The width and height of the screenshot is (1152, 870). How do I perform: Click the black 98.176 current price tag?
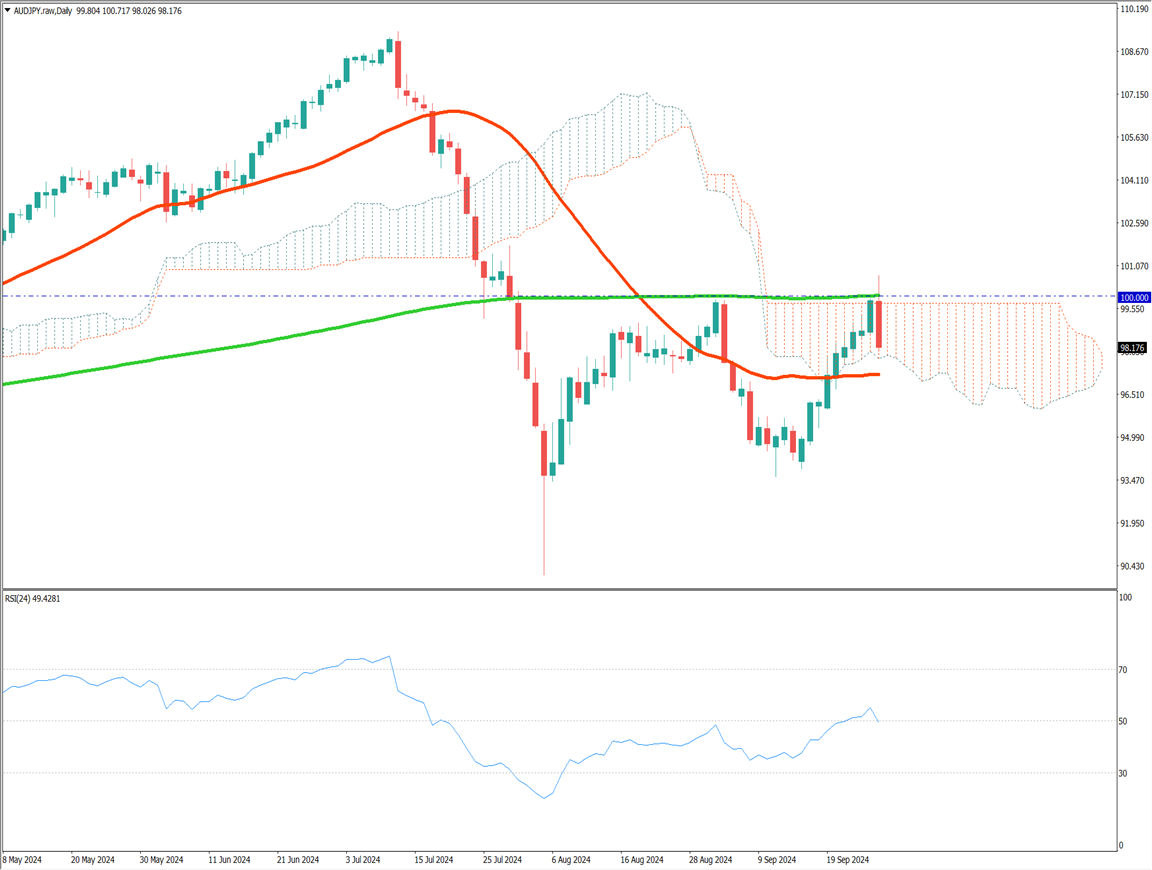pyautogui.click(x=1134, y=348)
